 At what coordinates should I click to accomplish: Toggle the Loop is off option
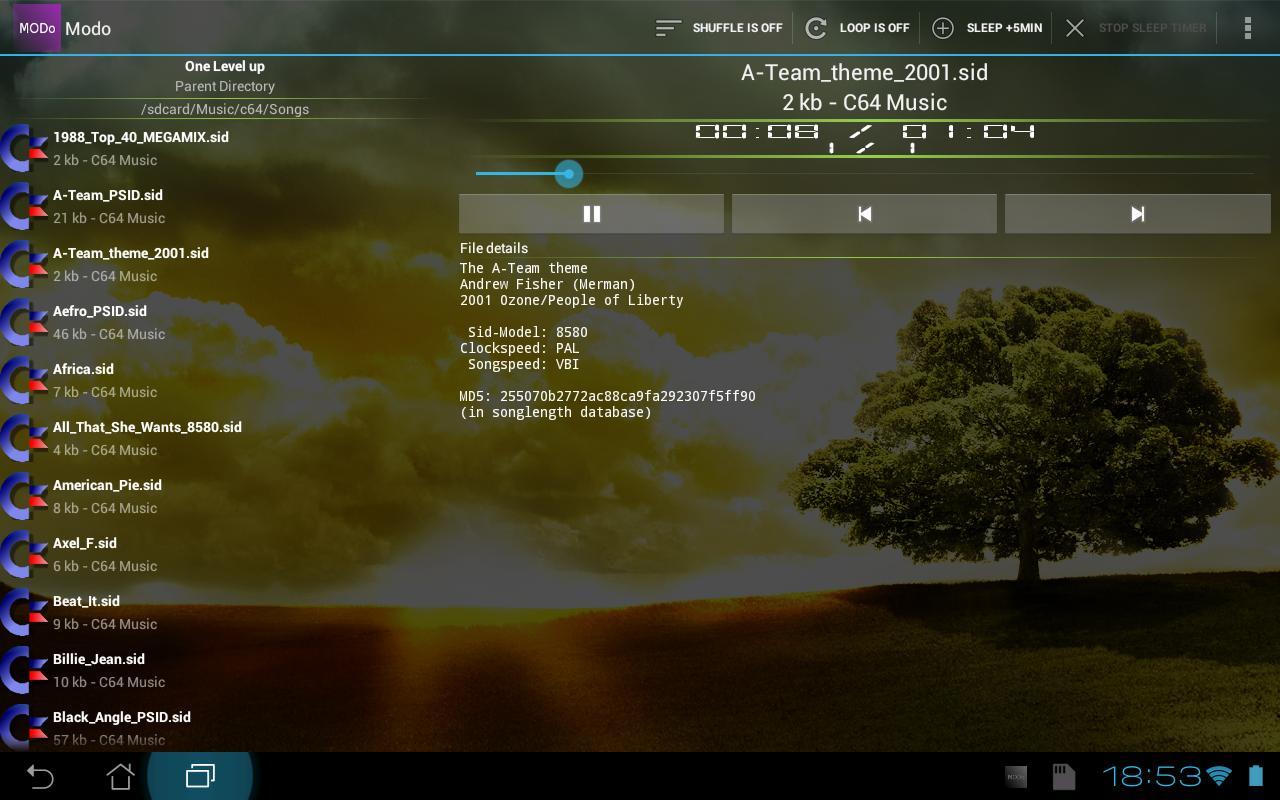(858, 28)
